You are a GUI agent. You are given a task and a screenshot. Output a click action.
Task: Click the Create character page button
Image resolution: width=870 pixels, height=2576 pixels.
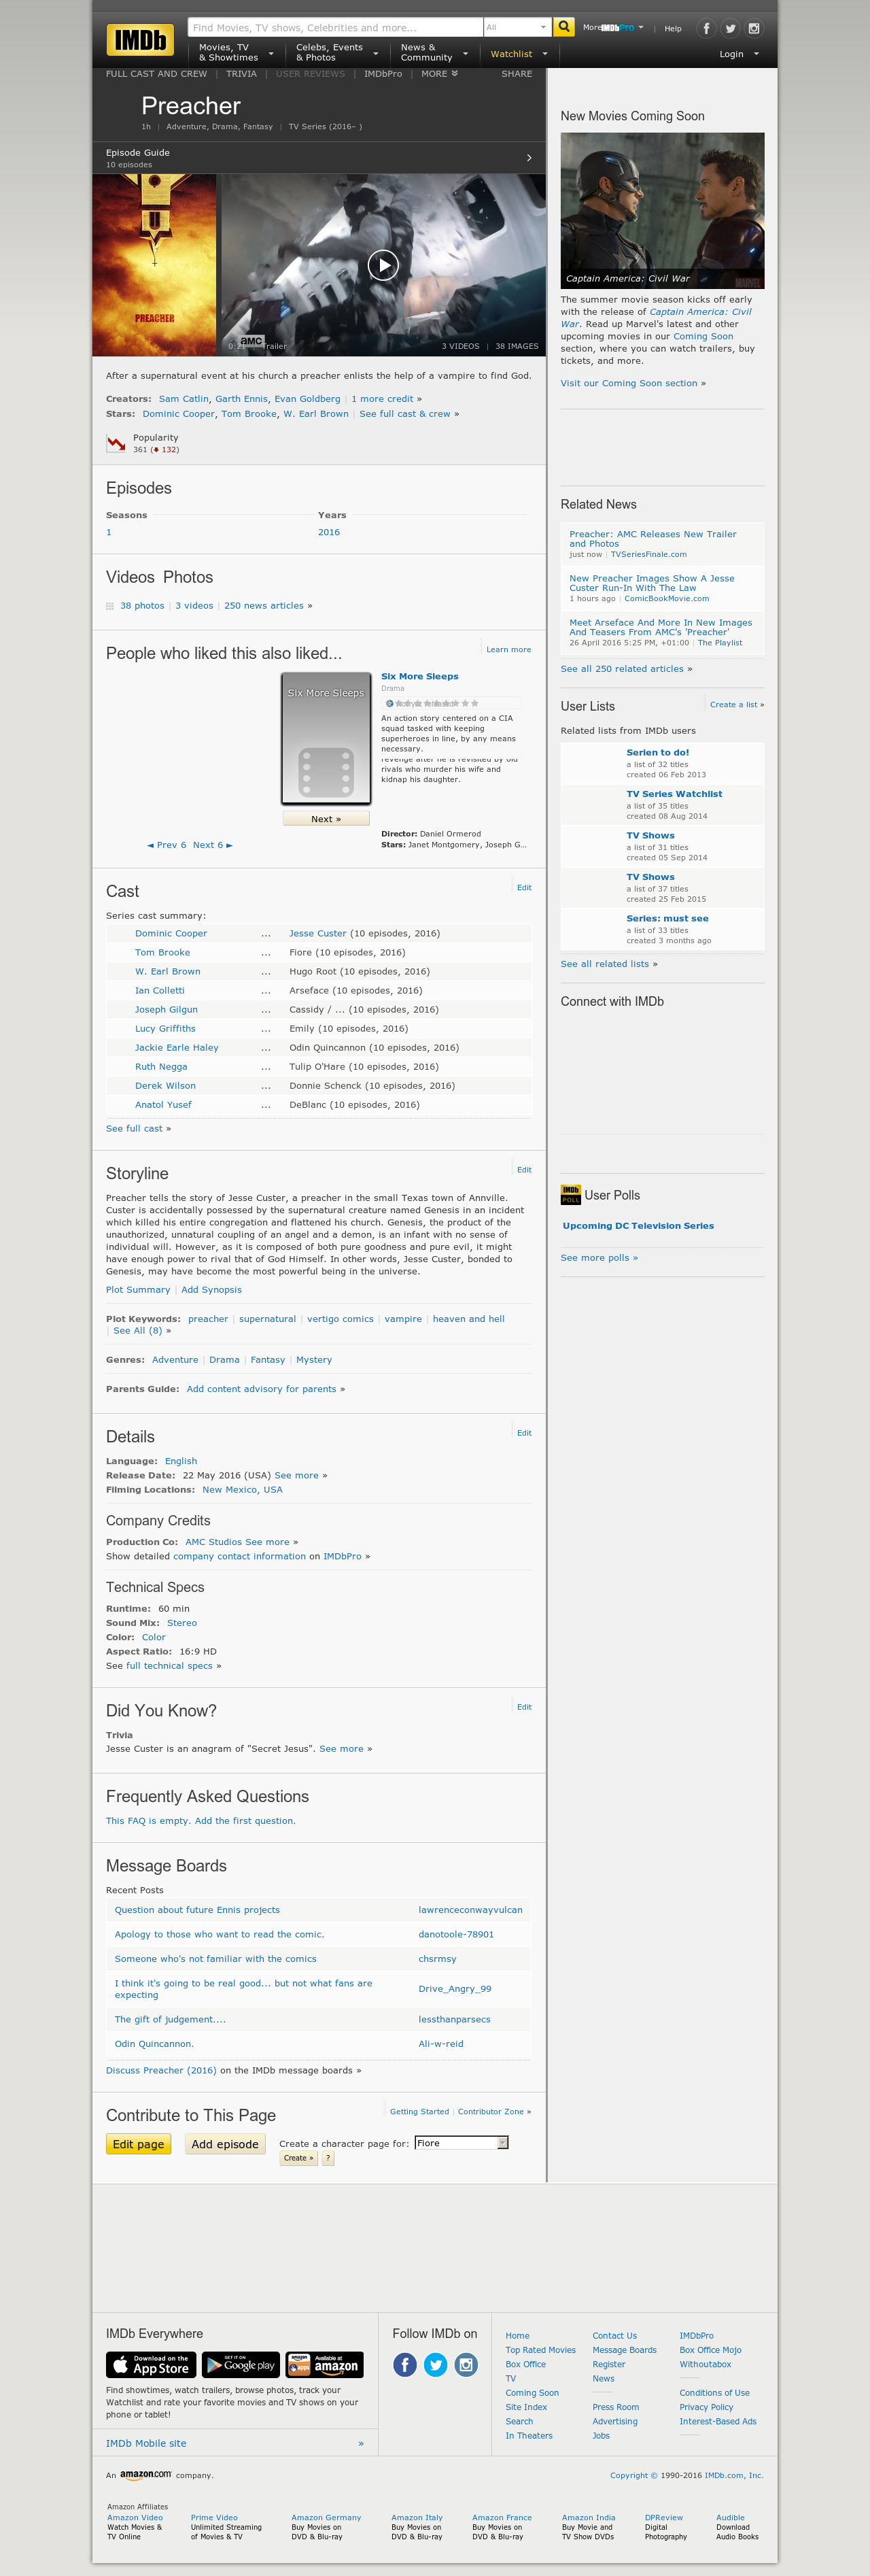[x=298, y=2158]
